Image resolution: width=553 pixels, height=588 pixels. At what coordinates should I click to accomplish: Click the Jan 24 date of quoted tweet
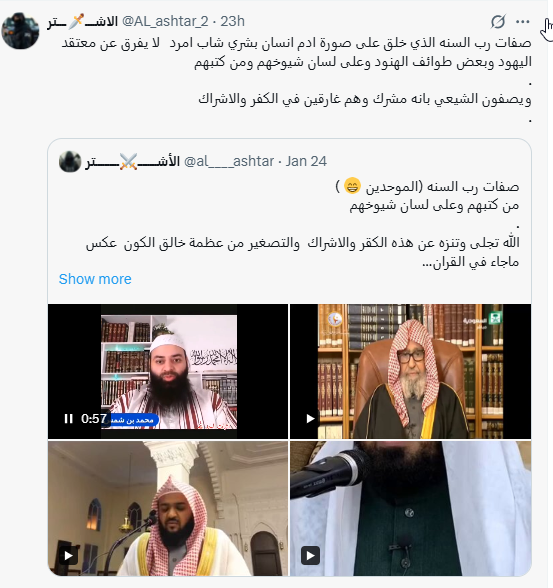306,161
